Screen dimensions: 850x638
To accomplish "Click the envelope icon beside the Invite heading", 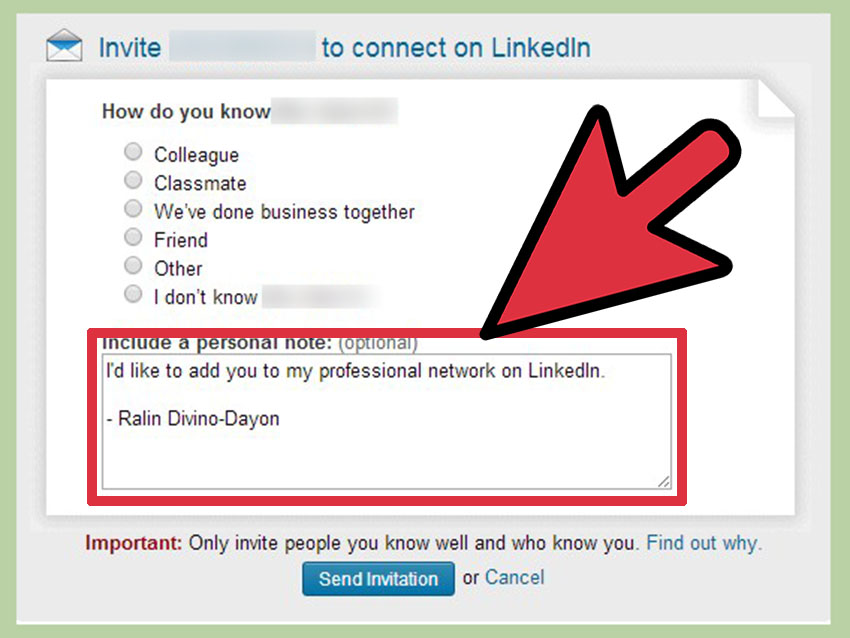I will [x=64, y=46].
